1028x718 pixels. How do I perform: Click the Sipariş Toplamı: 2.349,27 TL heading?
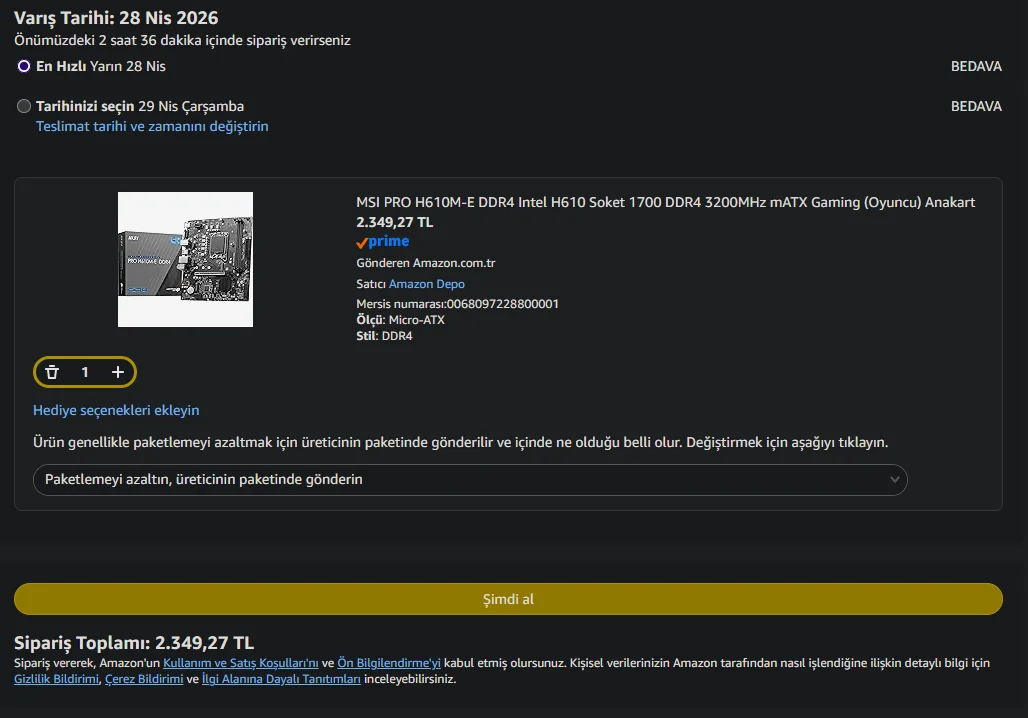[x=134, y=643]
